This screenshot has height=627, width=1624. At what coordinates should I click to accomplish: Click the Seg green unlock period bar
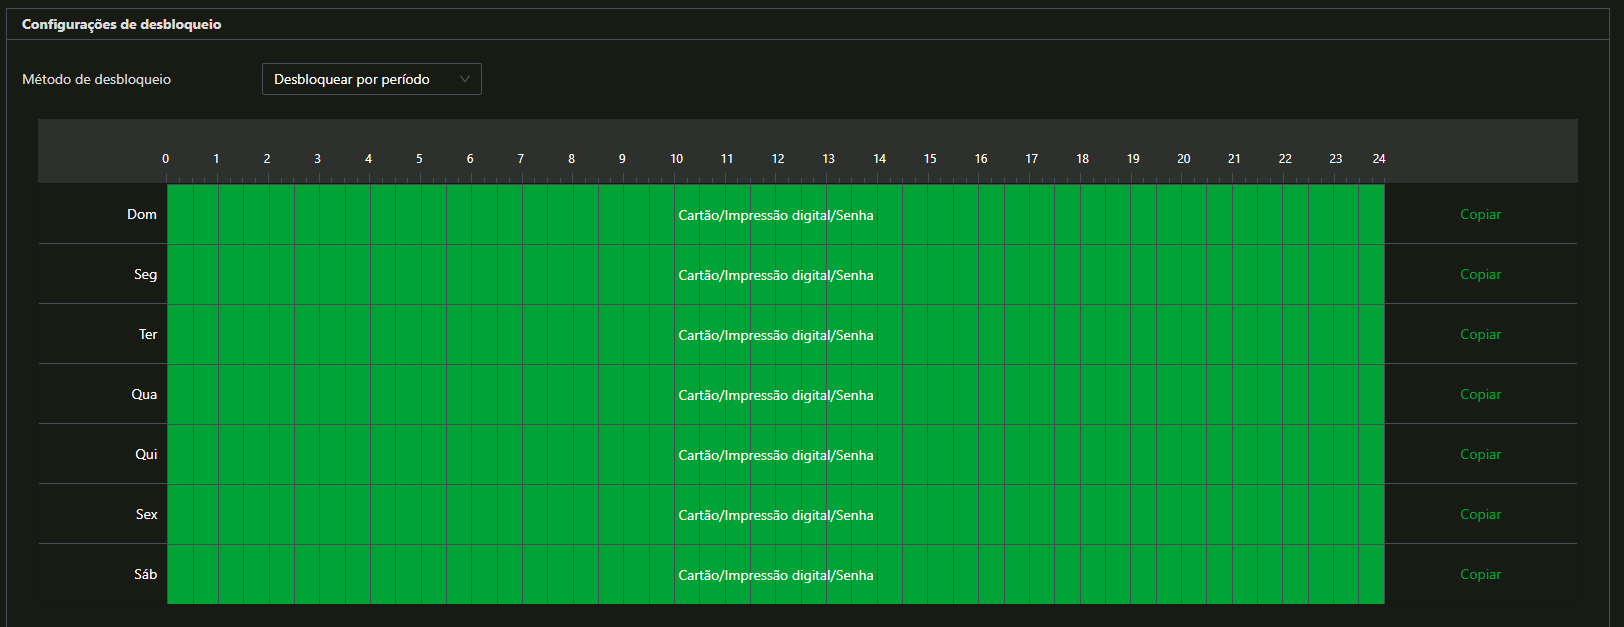(x=775, y=275)
